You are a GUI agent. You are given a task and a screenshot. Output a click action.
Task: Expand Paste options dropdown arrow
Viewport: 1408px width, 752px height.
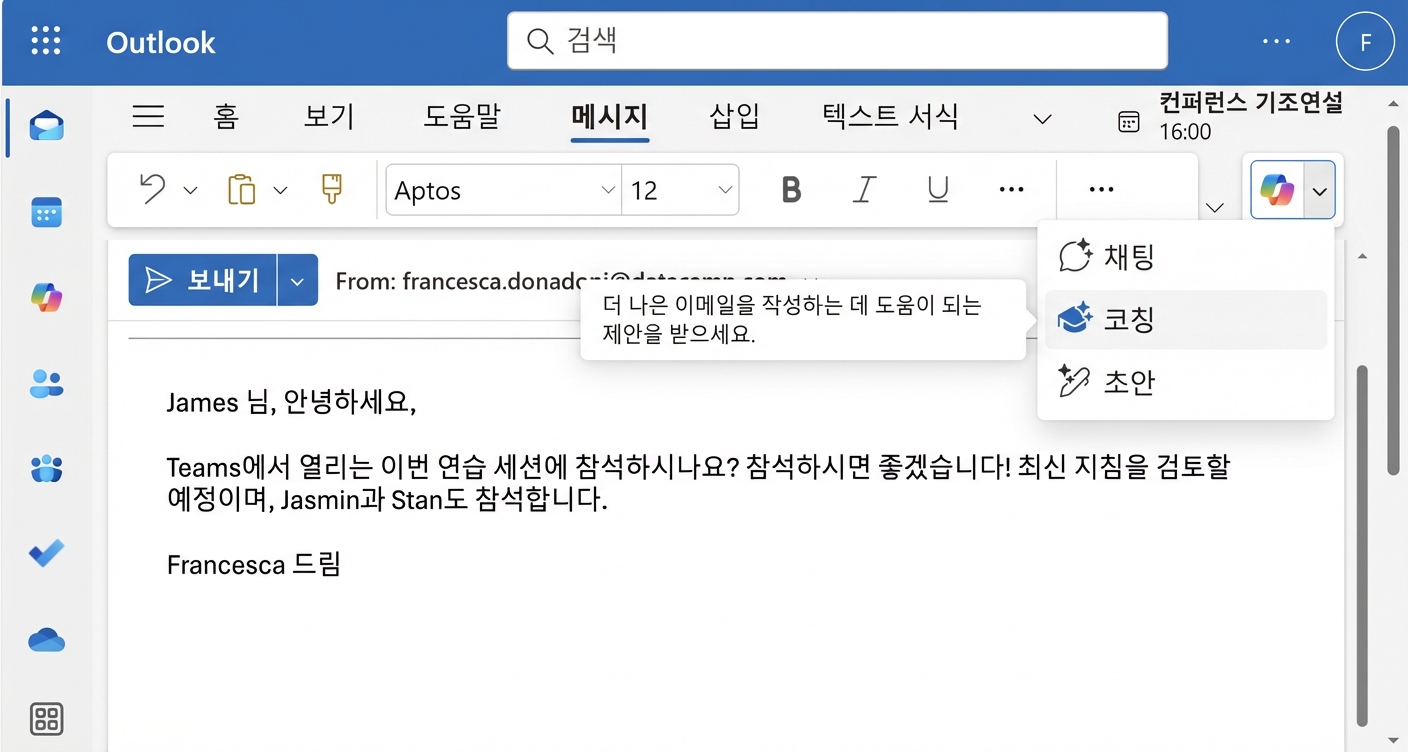tap(280, 190)
